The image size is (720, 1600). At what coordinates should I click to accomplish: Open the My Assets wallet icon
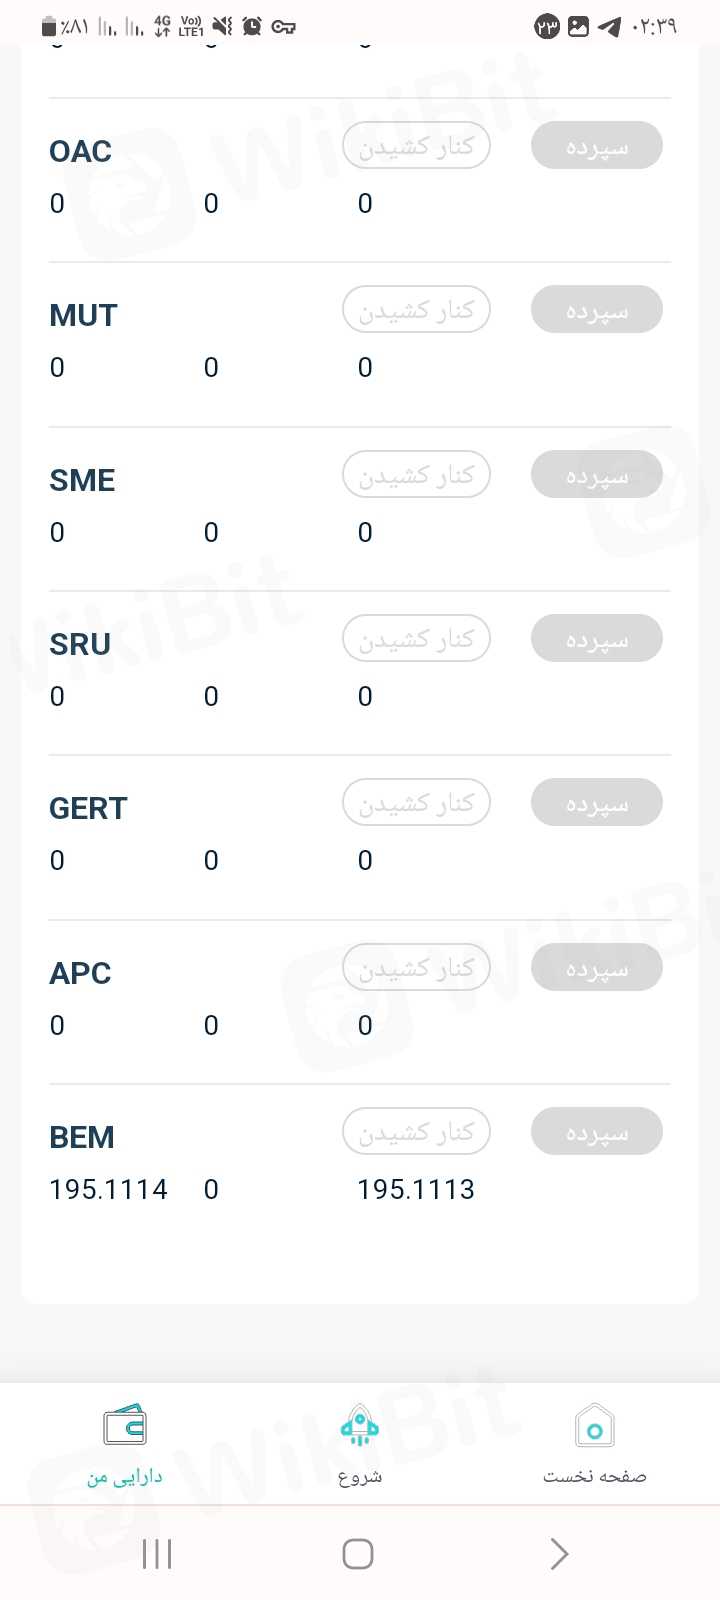click(x=125, y=1425)
